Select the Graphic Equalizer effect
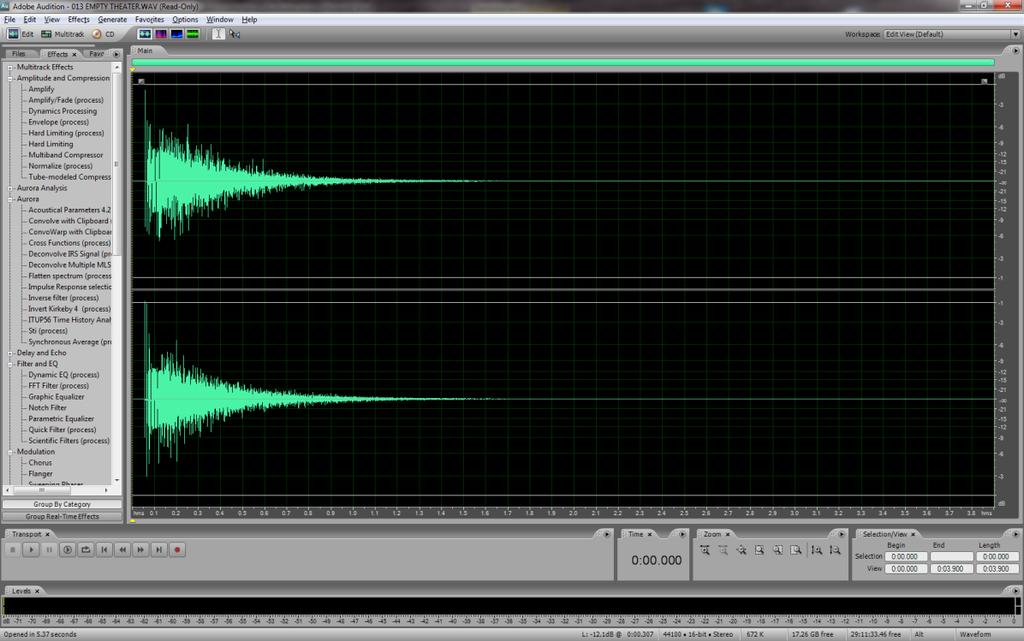The height and width of the screenshot is (641, 1024). pyautogui.click(x=56, y=397)
